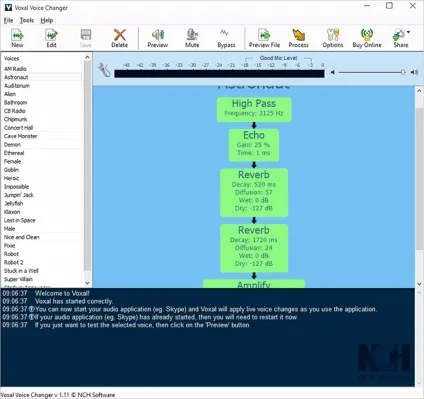
Task: Click the Reverb block with Decay 1720 ms
Action: [x=254, y=248]
